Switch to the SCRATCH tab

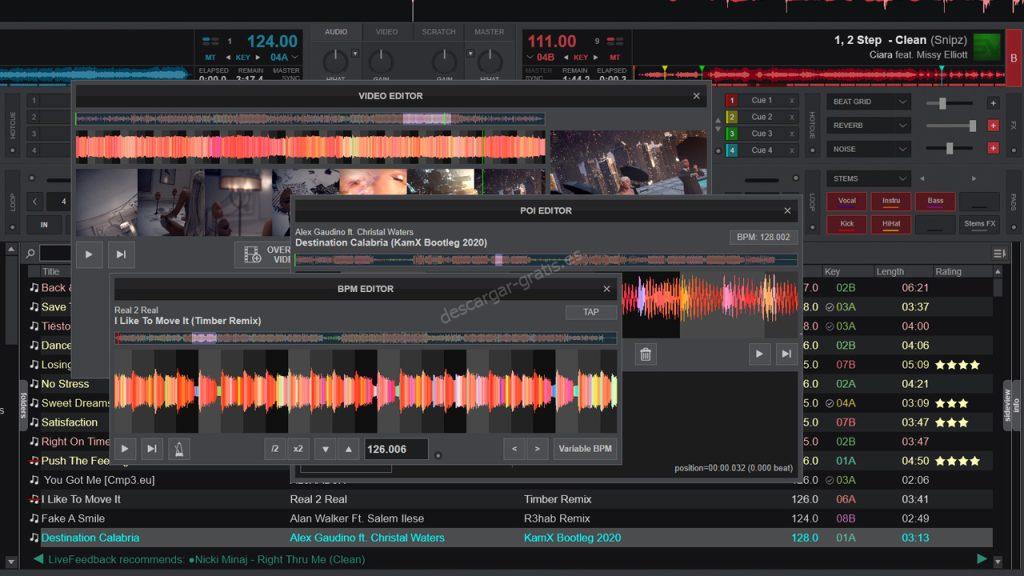coord(438,32)
